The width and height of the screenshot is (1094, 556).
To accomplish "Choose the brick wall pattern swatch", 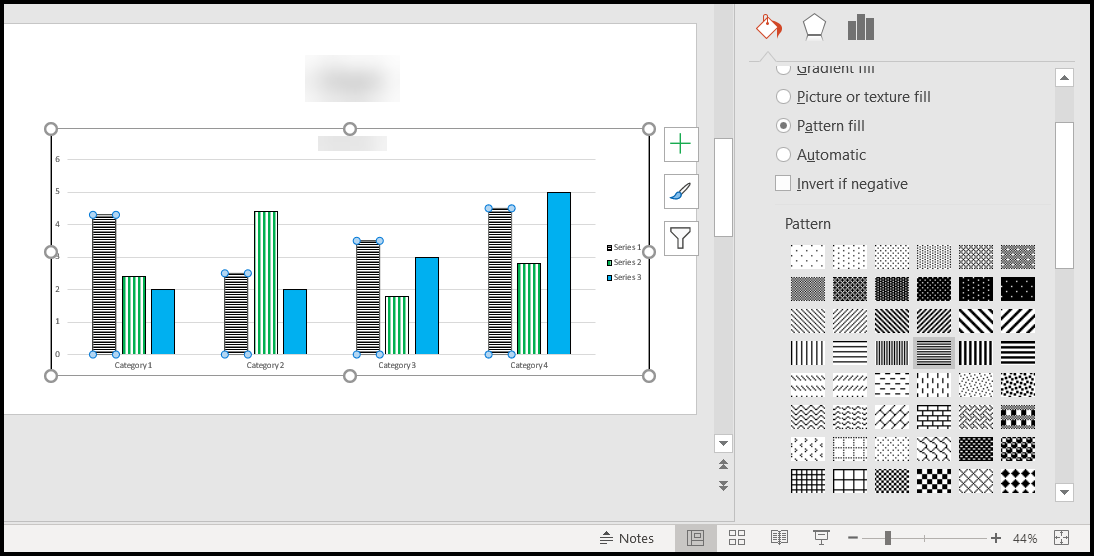I will [934, 417].
